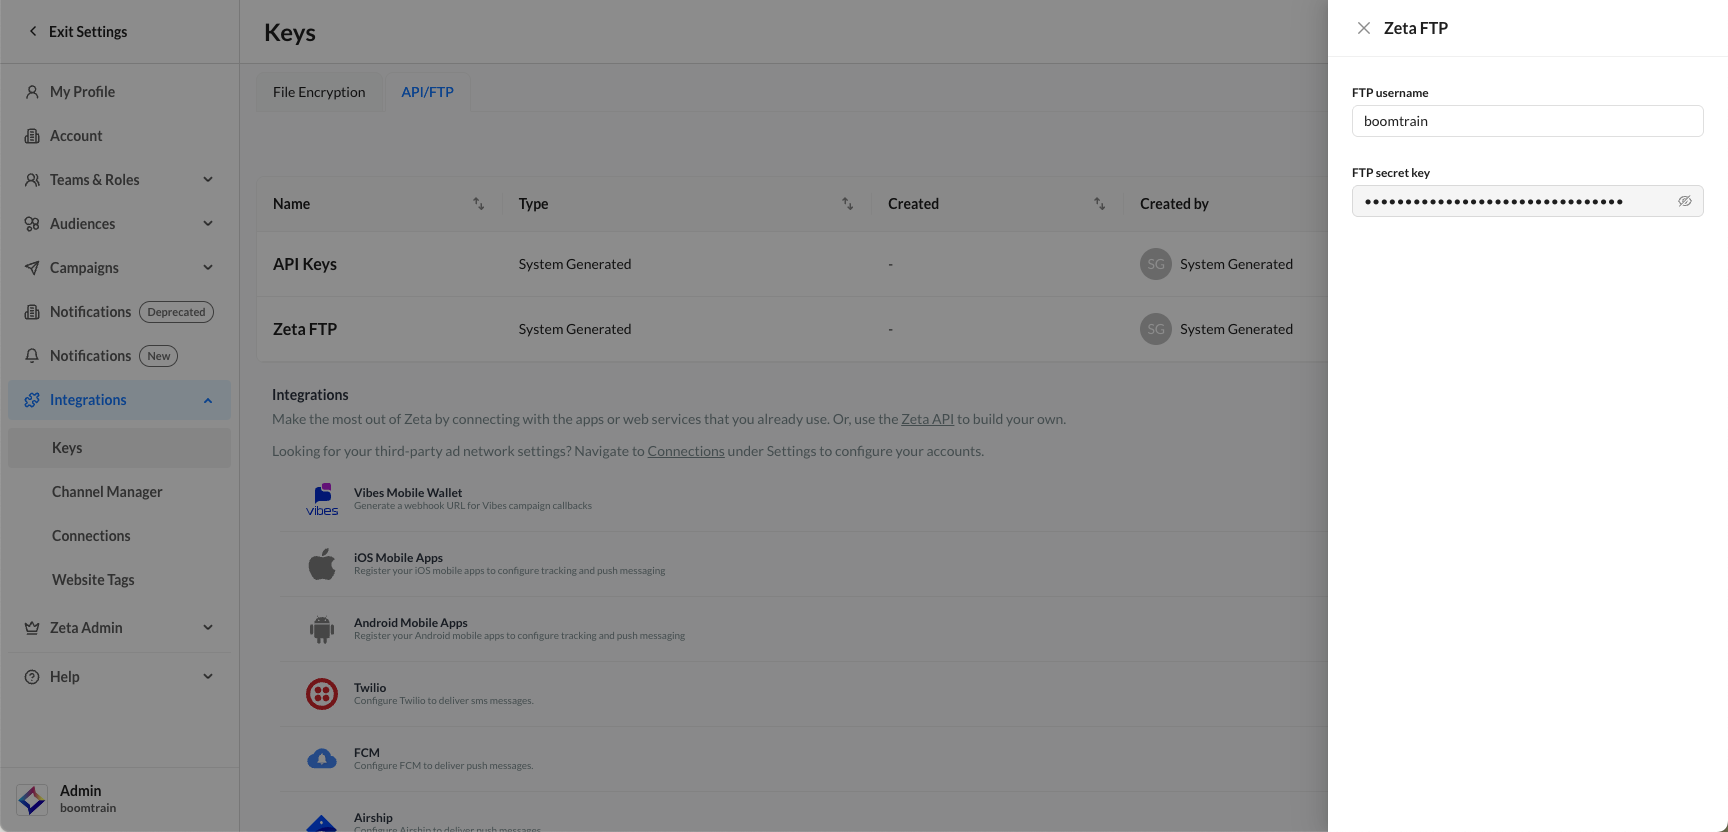Screen dimensions: 1728x832
Task: Expand the Teams & Roles menu
Action: pyautogui.click(x=208, y=180)
